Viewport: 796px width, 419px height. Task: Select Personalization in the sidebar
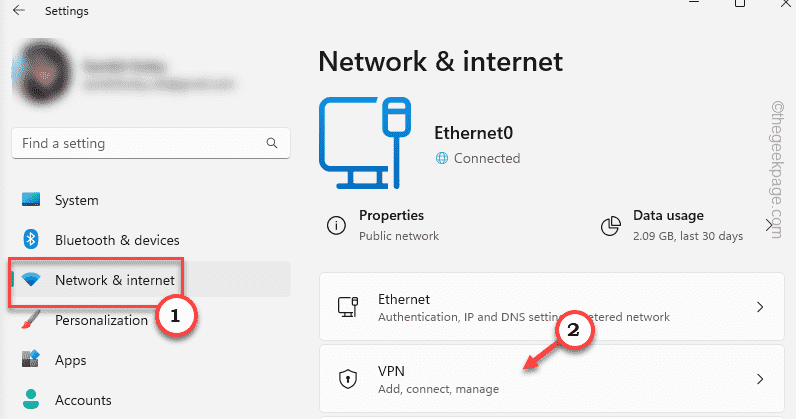coord(100,320)
